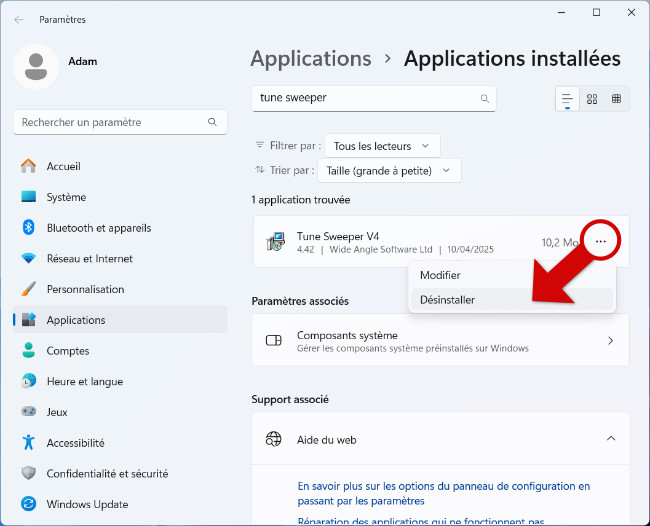Maximize the Paramètres window

point(597,13)
